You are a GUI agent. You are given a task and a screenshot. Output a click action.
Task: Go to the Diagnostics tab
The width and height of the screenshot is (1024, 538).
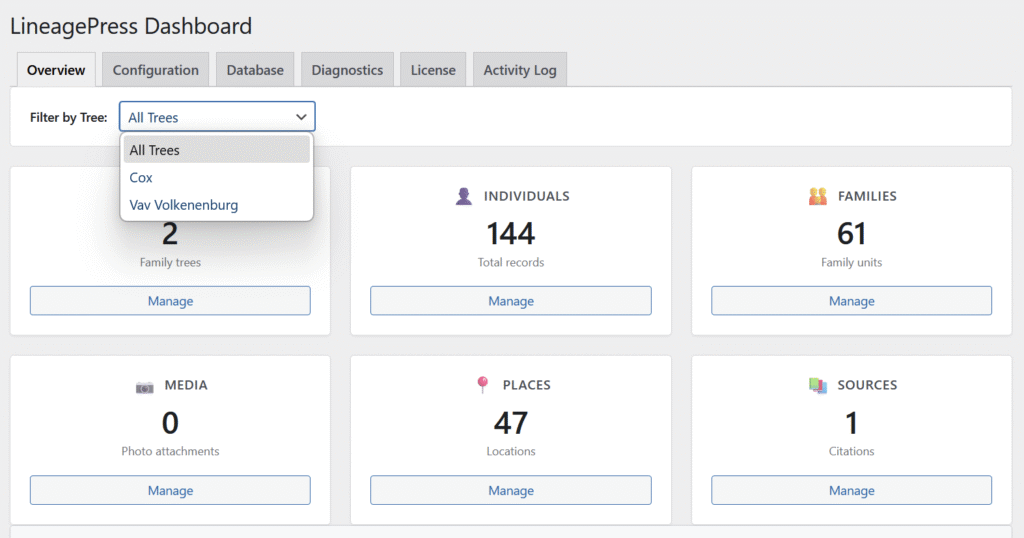coord(347,70)
